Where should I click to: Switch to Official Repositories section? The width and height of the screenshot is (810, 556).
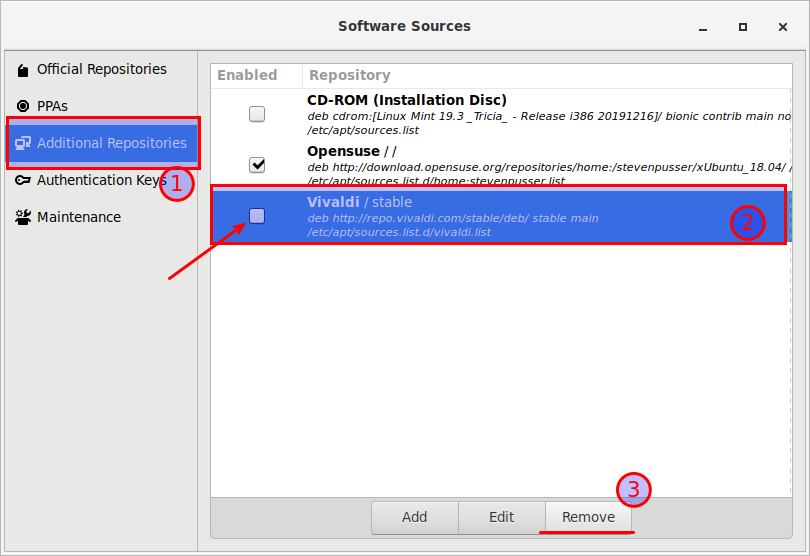pos(101,69)
